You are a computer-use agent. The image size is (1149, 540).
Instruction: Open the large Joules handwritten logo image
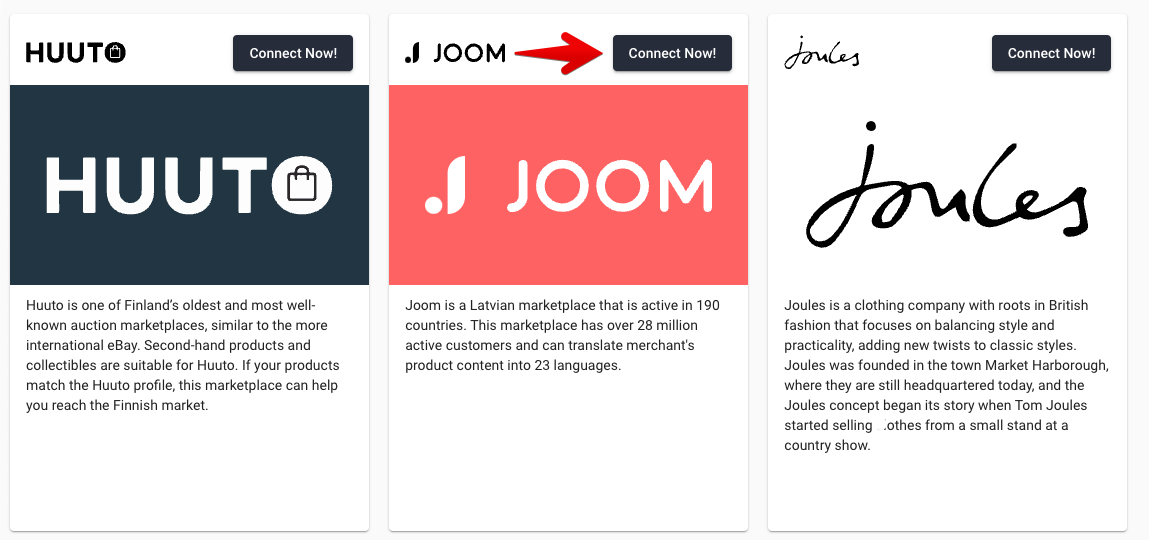[x=947, y=185]
